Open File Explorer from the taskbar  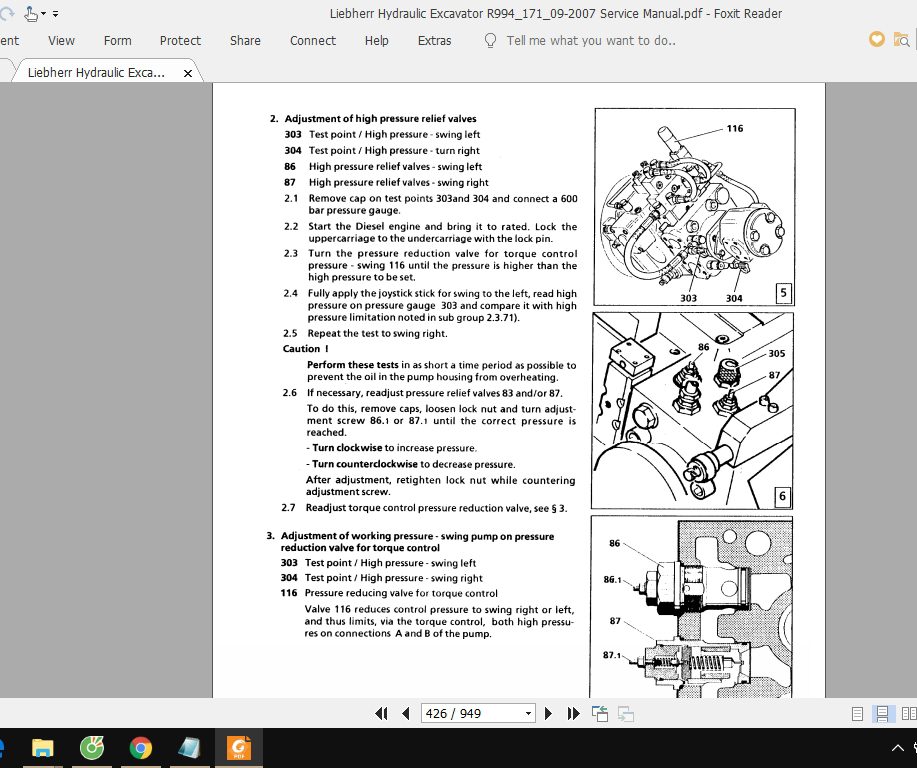click(43, 748)
